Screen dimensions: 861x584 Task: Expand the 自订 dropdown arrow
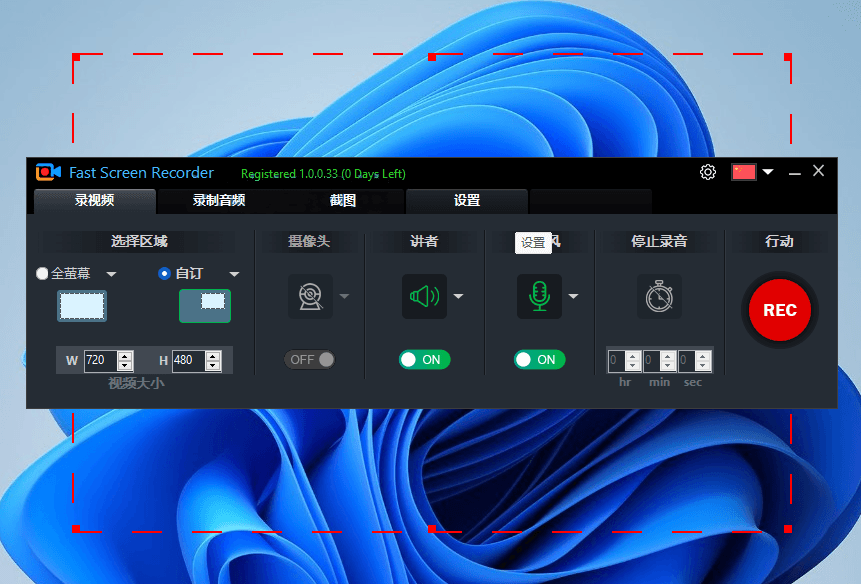pos(234,274)
